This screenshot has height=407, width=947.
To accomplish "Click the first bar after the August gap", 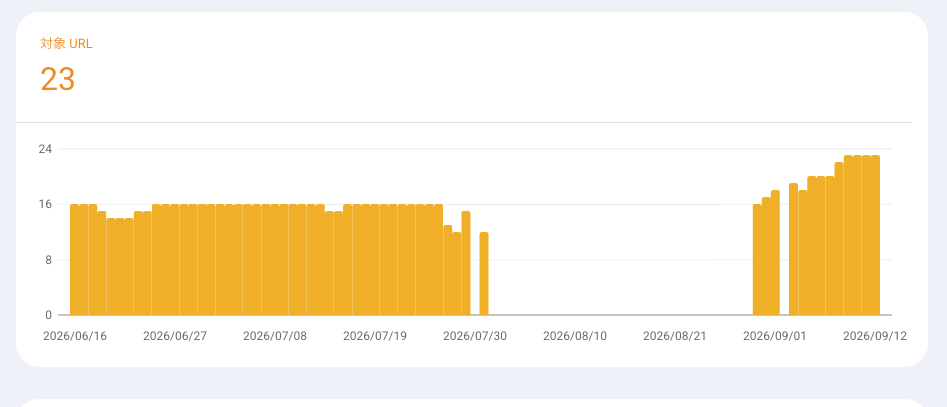I will point(757,260).
